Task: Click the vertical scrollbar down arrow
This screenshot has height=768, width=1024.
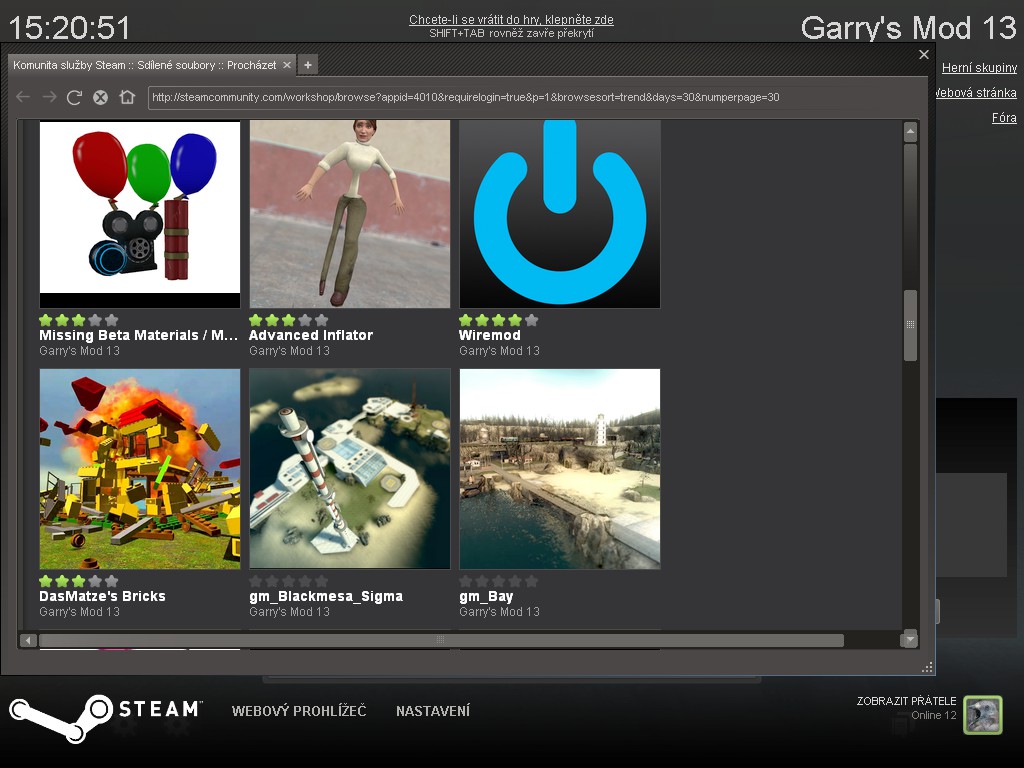Action: 909,638
